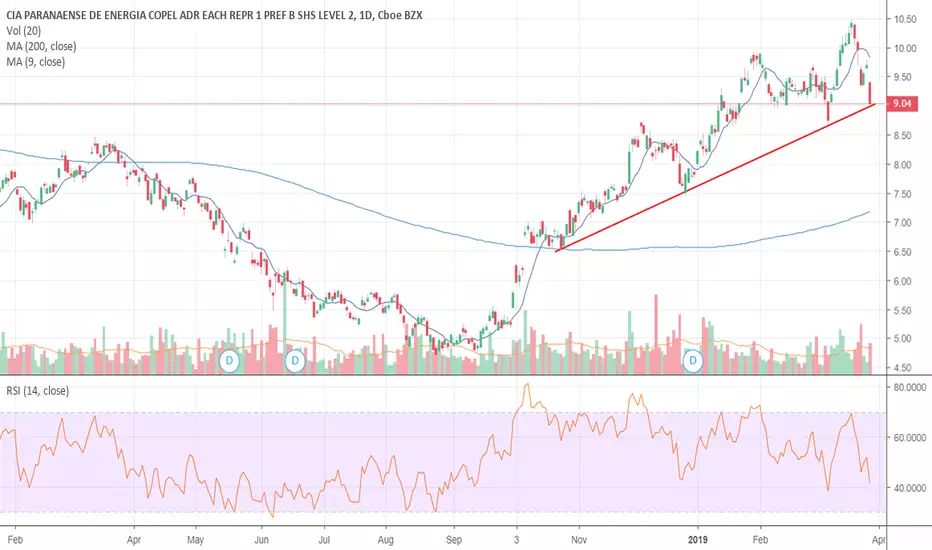Click the 4.50 price axis label

click(905, 367)
